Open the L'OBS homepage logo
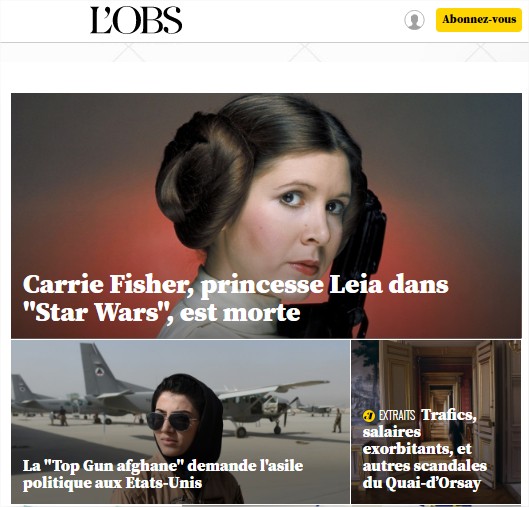The height and width of the screenshot is (507, 529). click(136, 20)
